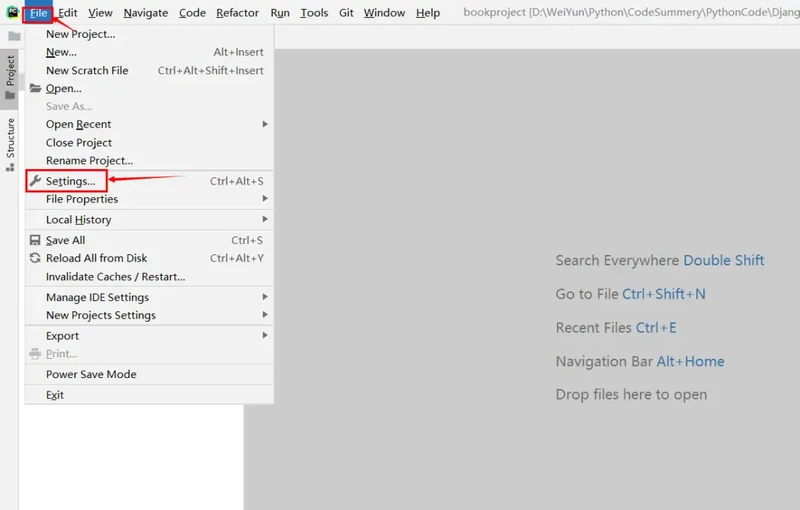Select Invalidate Caches / Restart...
Viewport: 800px width, 510px height.
pos(115,277)
